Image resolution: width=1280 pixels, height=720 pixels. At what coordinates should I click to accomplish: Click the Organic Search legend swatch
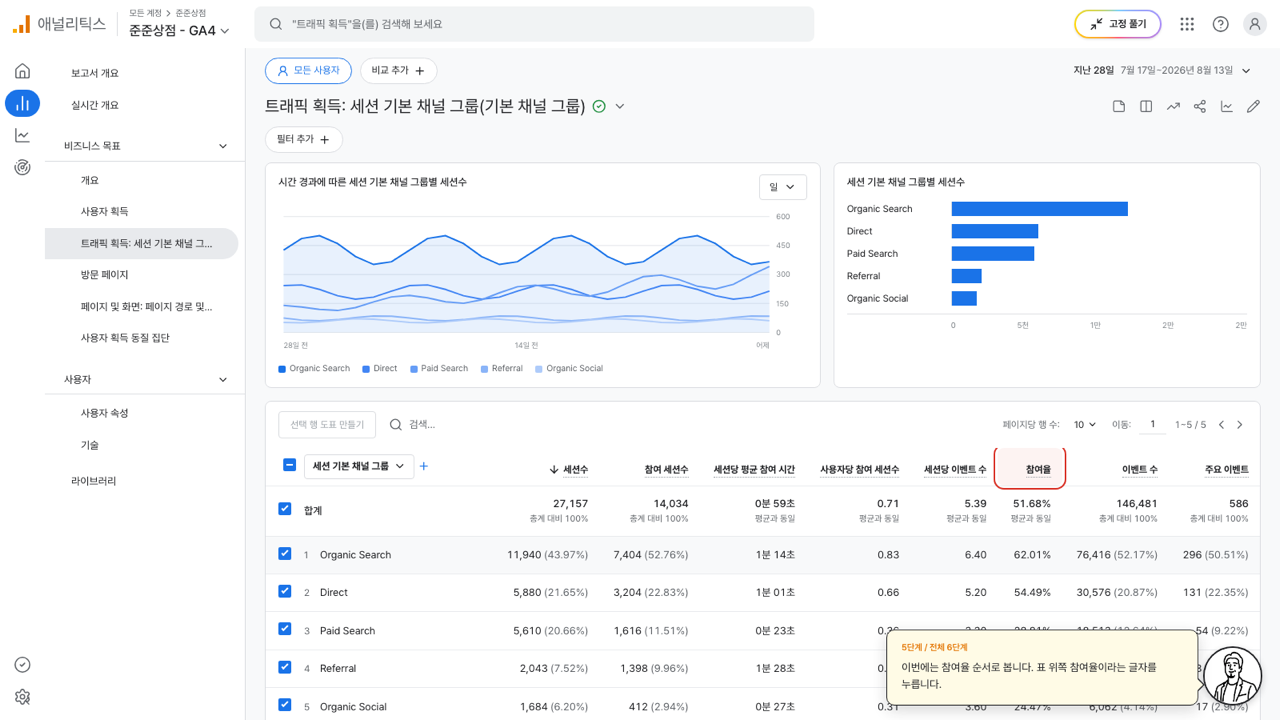[x=283, y=369]
